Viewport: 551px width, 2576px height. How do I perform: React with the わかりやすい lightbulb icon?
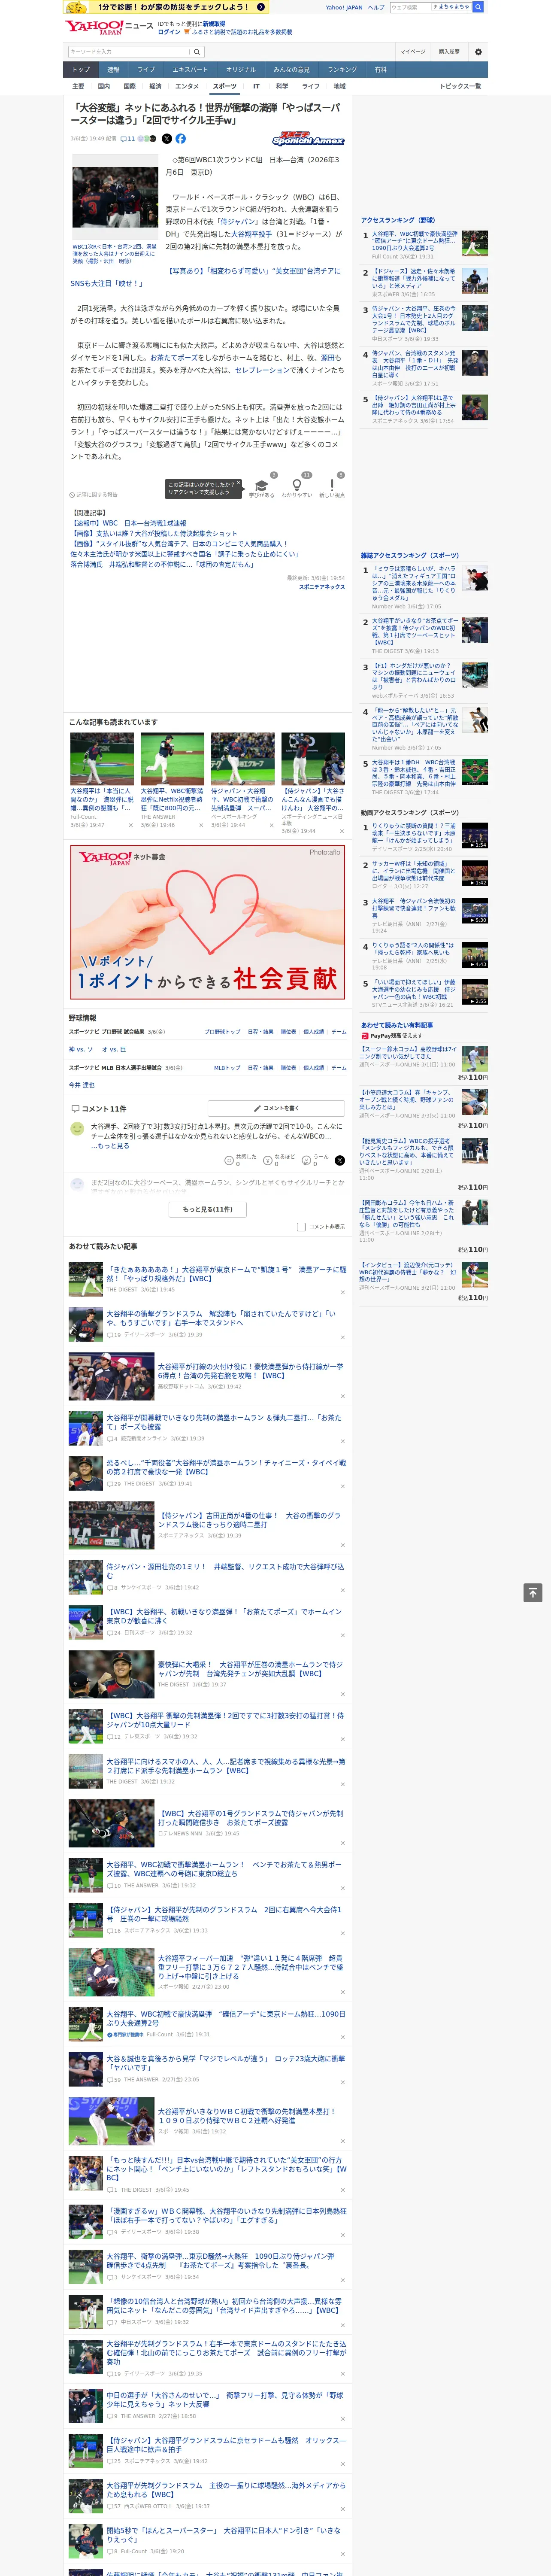pyautogui.click(x=296, y=486)
